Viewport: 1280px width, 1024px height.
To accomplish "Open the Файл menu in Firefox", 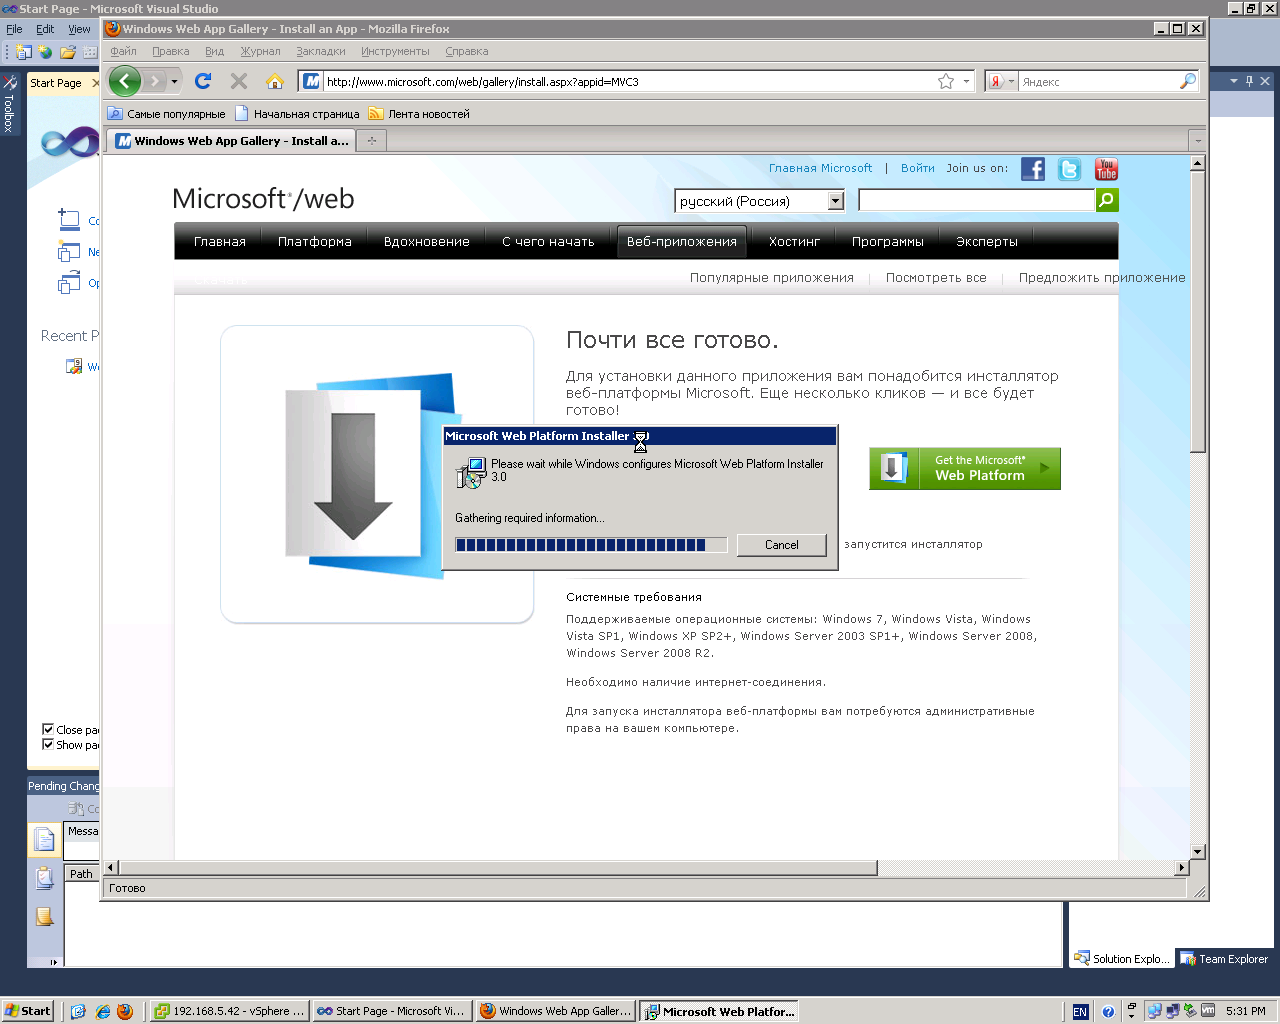I will pos(123,51).
